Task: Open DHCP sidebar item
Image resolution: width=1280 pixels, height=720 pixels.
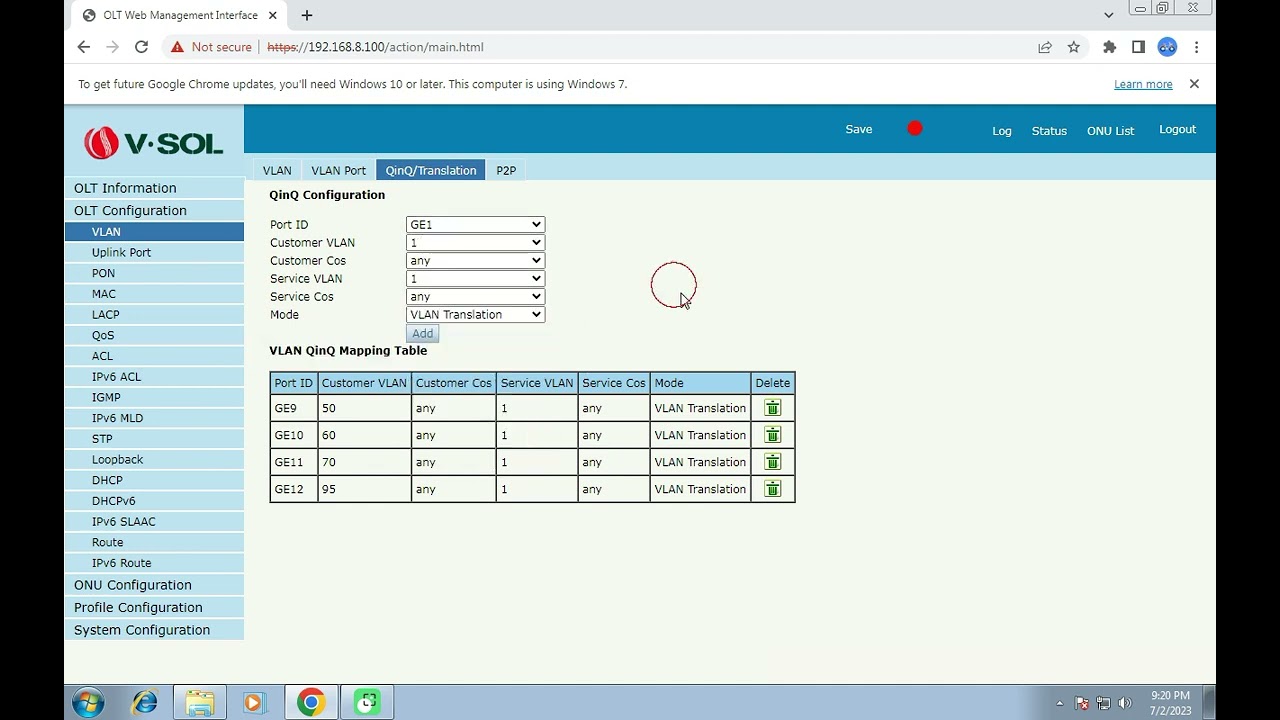Action: (x=154, y=480)
